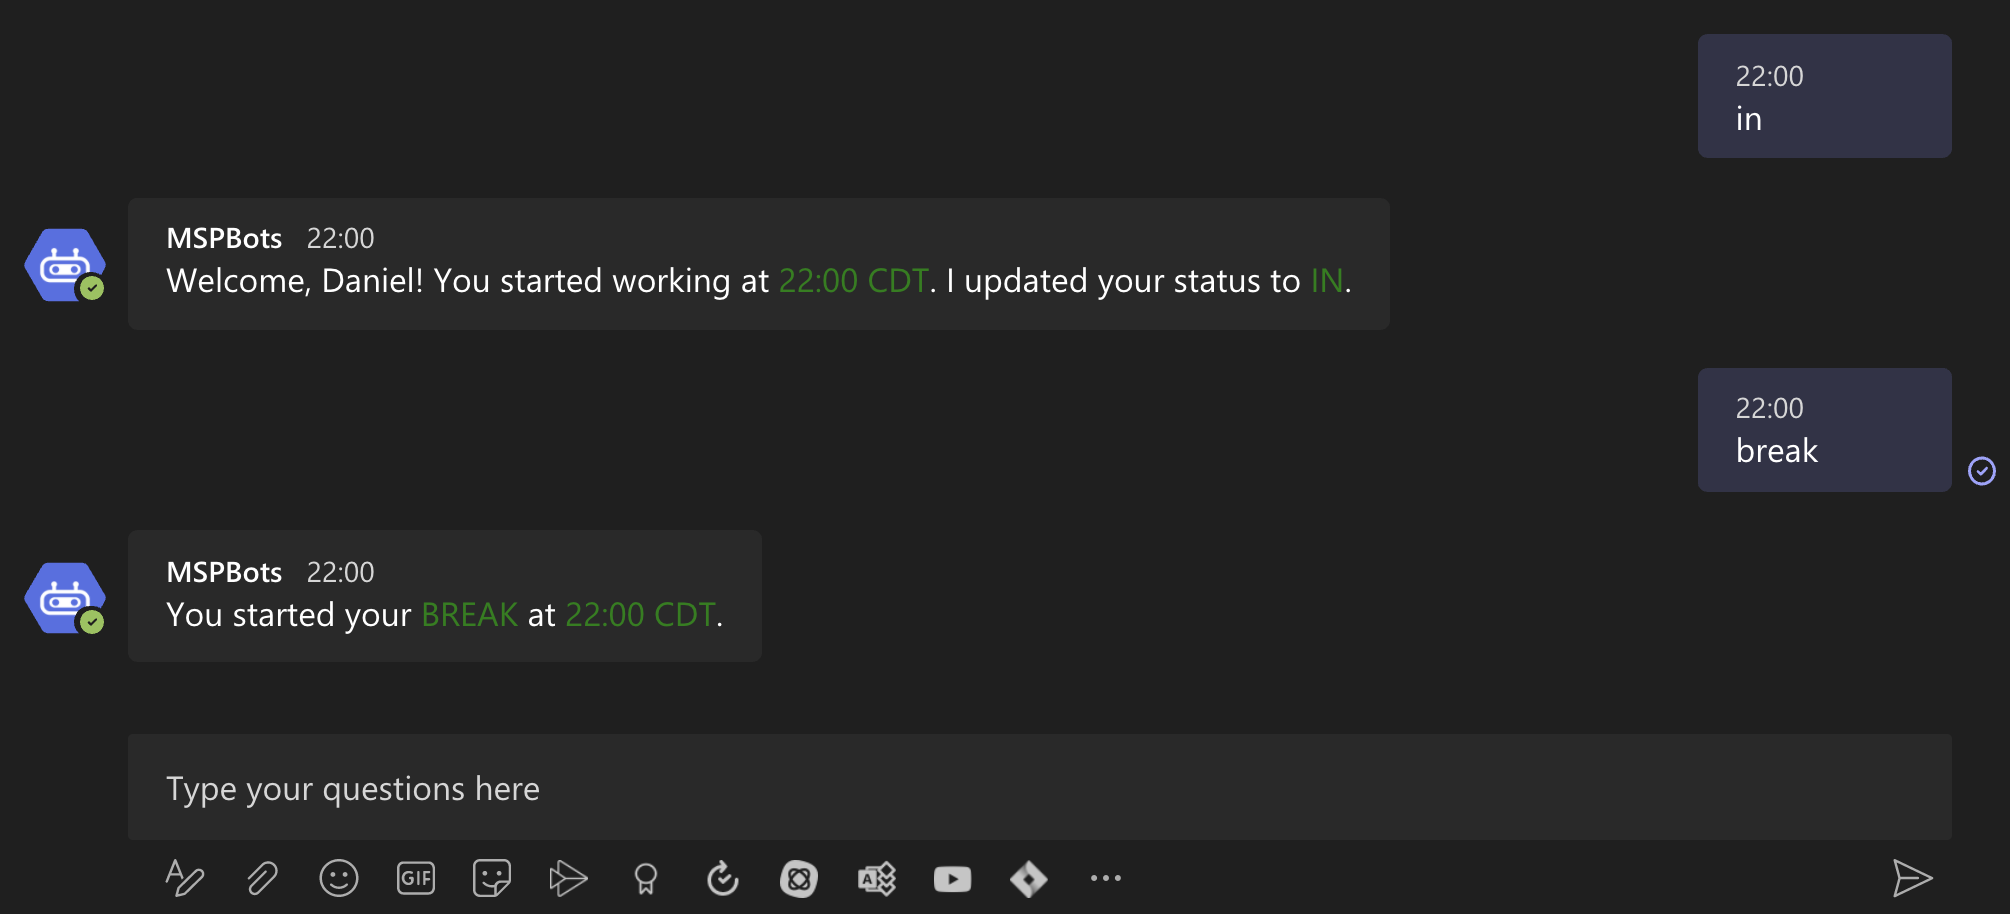The width and height of the screenshot is (2010, 914).
Task: Open the Jira diamond icon
Action: pyautogui.click(x=1029, y=878)
